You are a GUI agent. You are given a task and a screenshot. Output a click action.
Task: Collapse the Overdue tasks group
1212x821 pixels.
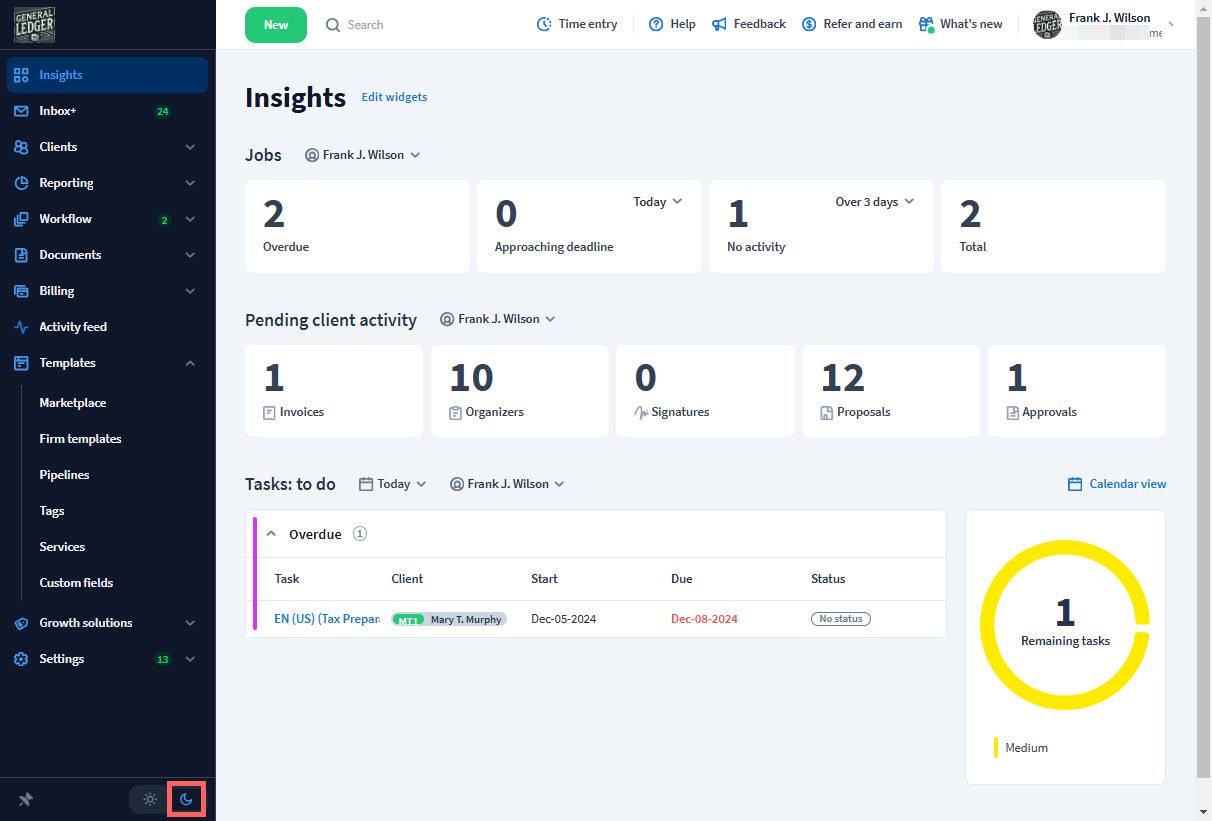click(271, 534)
